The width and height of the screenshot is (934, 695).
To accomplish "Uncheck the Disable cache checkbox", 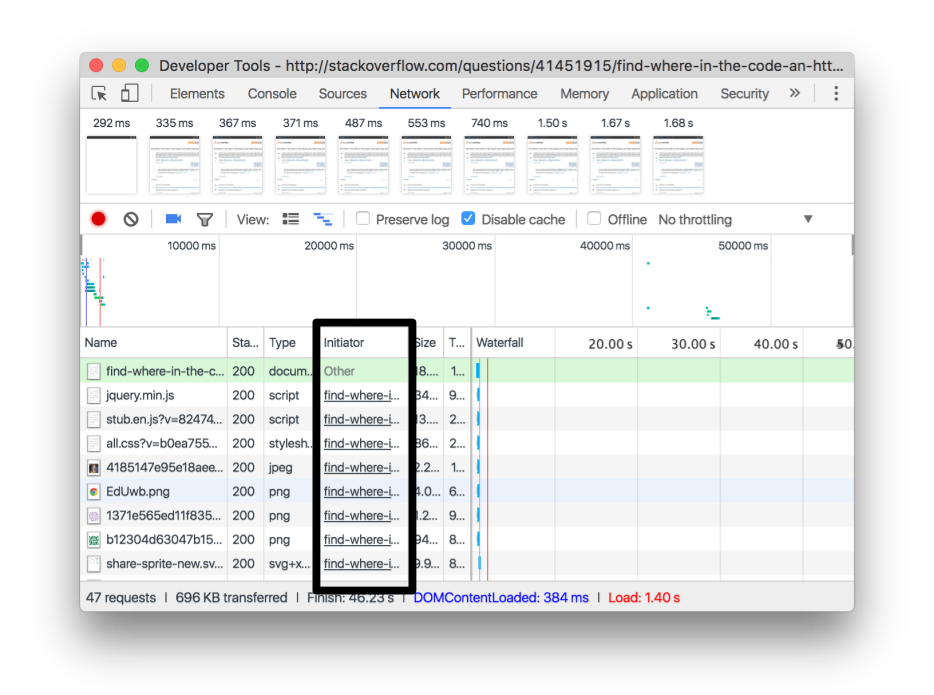I will click(468, 219).
